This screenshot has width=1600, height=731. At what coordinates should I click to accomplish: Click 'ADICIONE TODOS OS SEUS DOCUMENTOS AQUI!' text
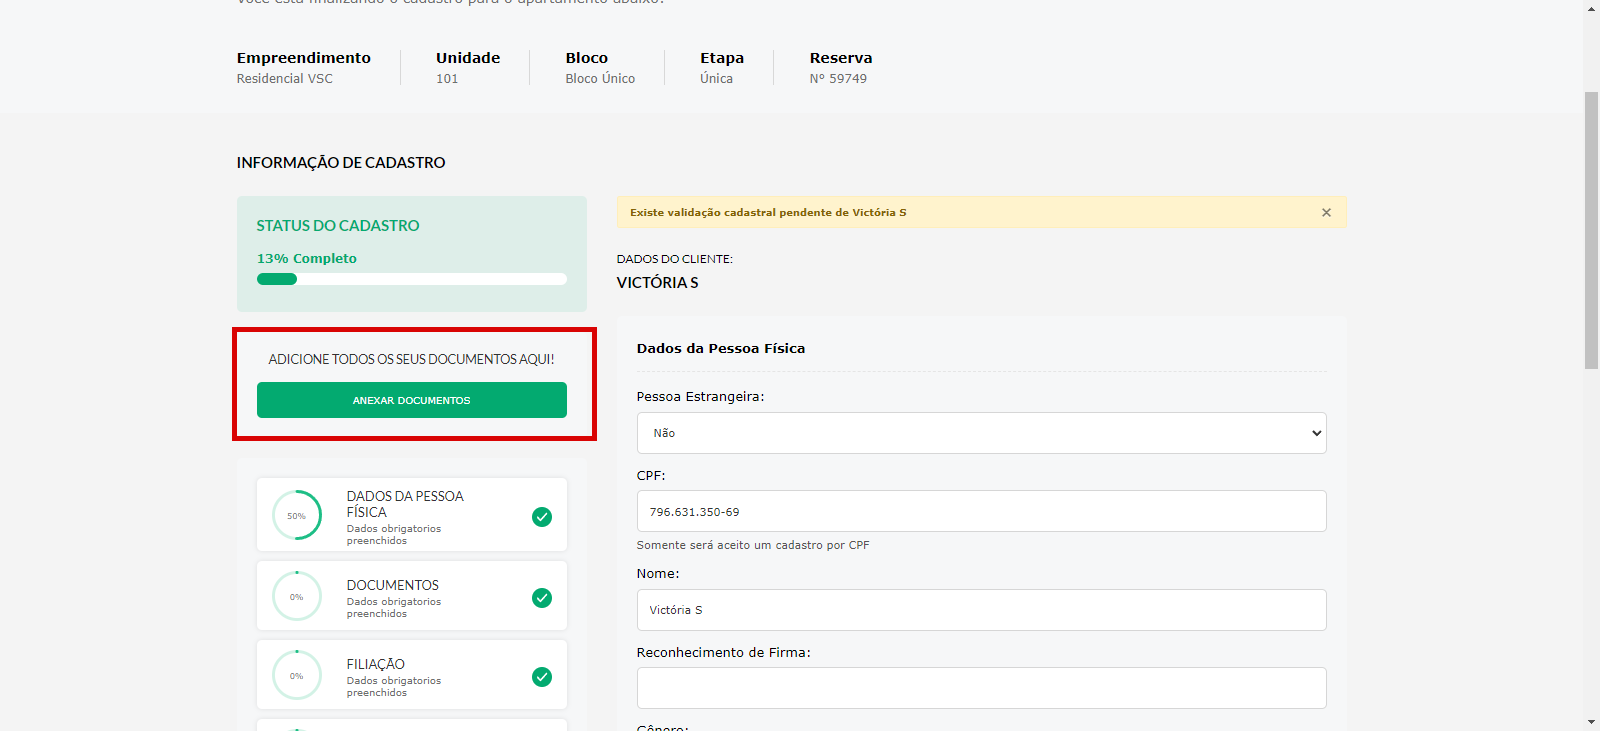[411, 359]
